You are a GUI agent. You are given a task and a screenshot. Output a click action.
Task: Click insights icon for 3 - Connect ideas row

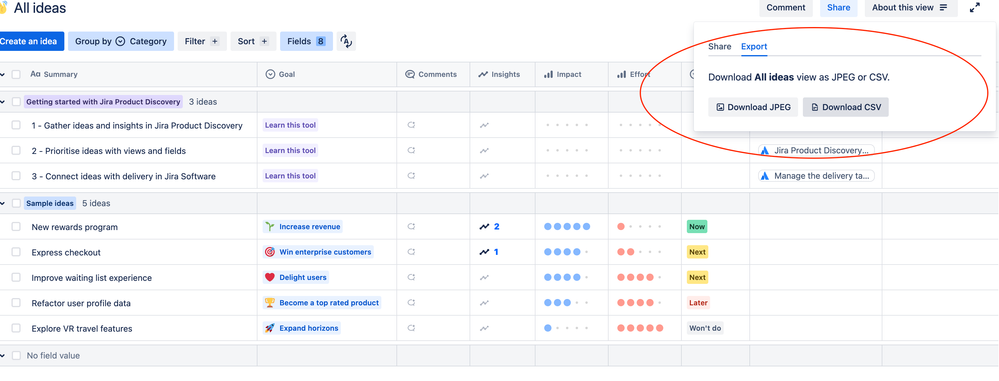484,176
